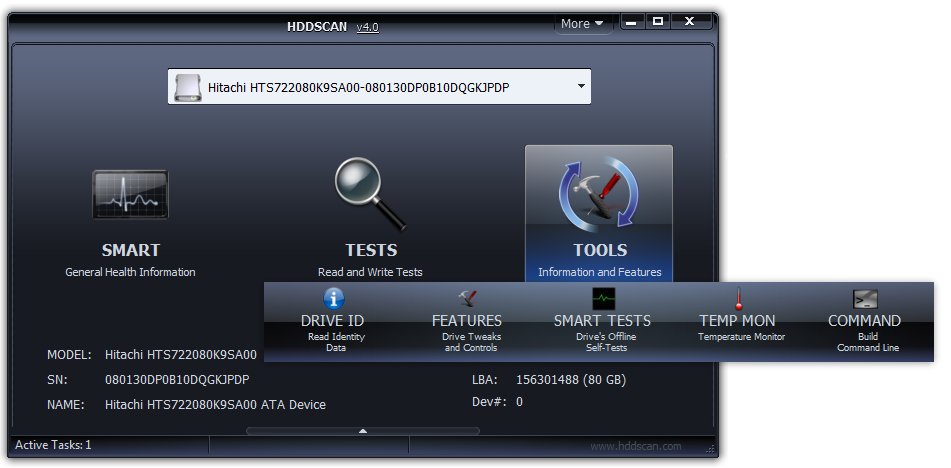Select FEATURES menu label
This screenshot has height=468, width=951.
[467, 321]
